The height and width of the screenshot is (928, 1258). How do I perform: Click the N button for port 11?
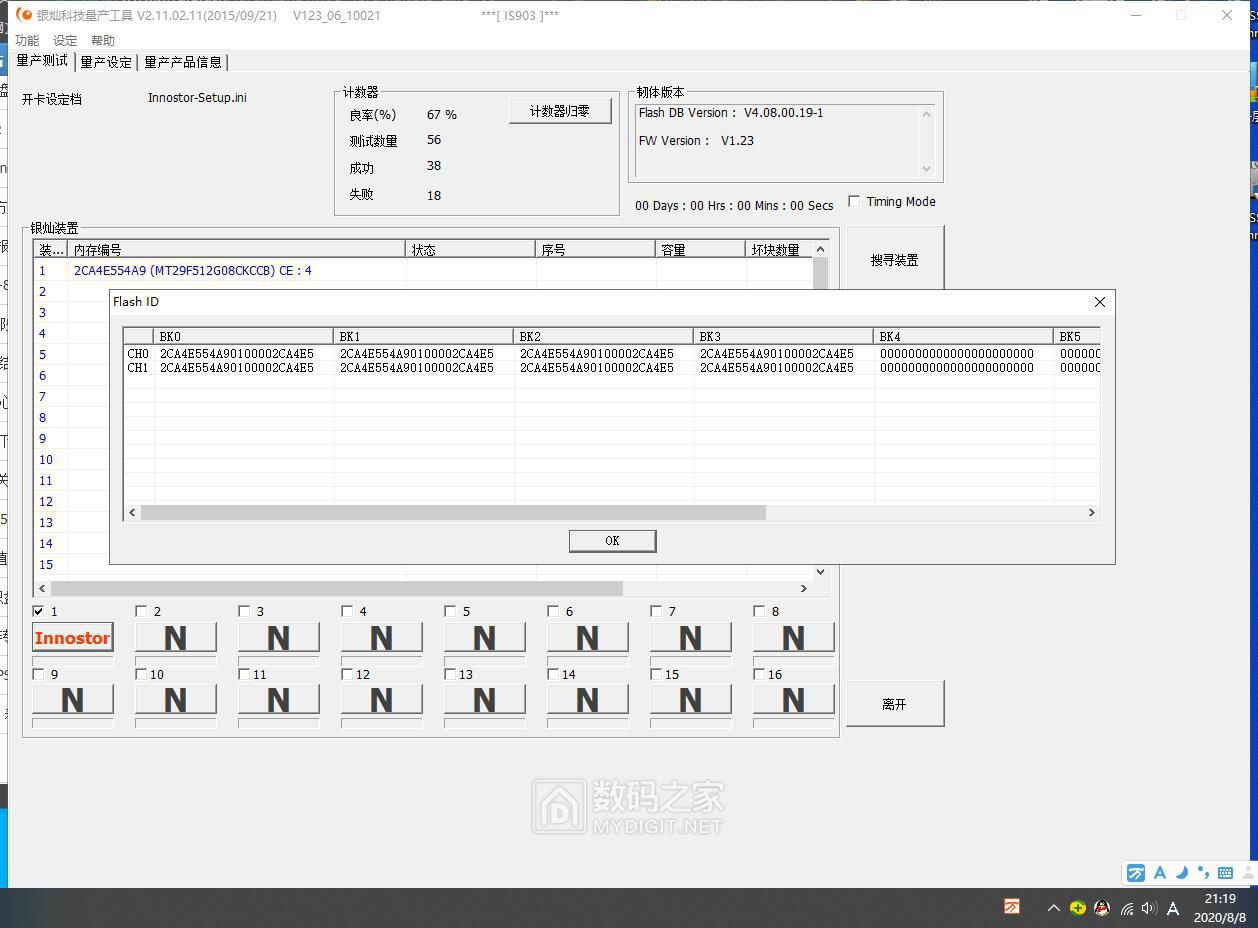pos(278,700)
